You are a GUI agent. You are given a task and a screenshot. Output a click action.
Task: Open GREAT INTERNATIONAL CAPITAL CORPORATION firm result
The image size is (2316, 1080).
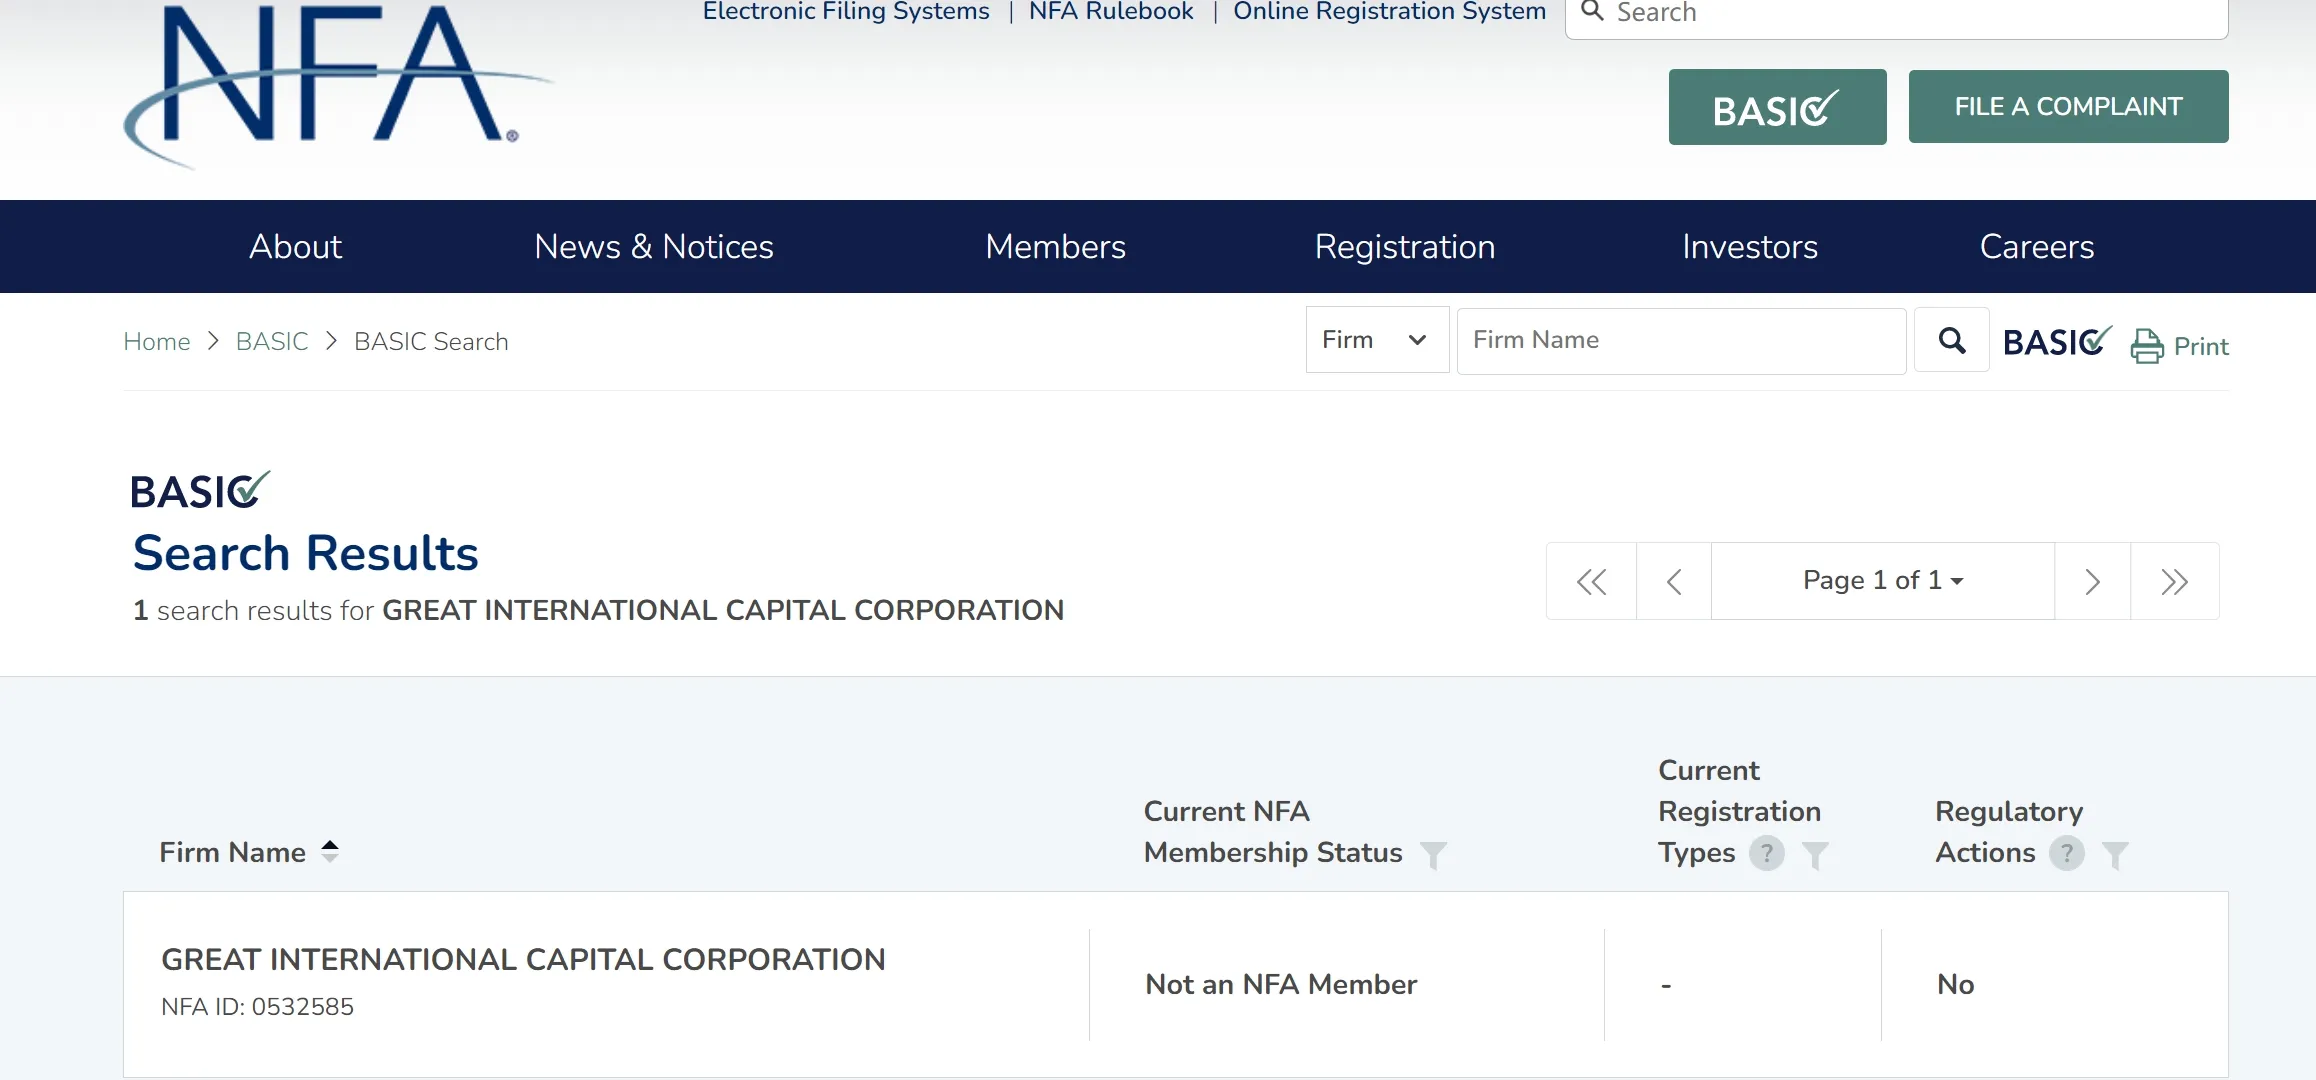click(523, 960)
